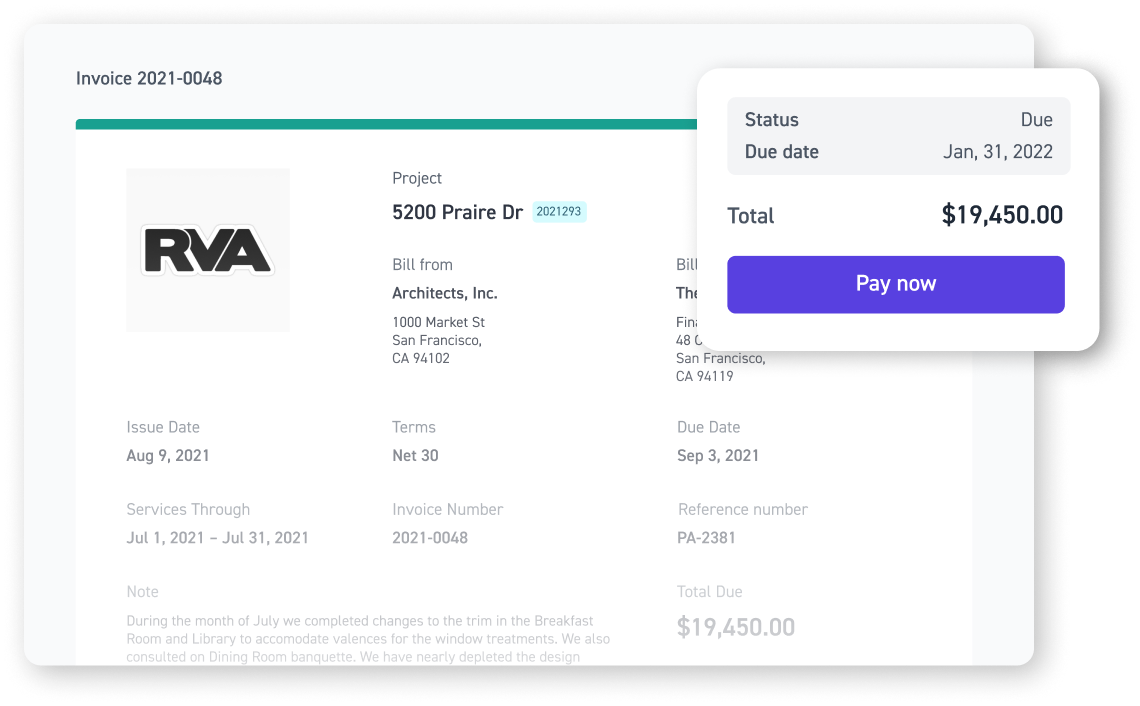Click the 5200 Praire Dr project name
1140x706 pixels.
click(457, 212)
